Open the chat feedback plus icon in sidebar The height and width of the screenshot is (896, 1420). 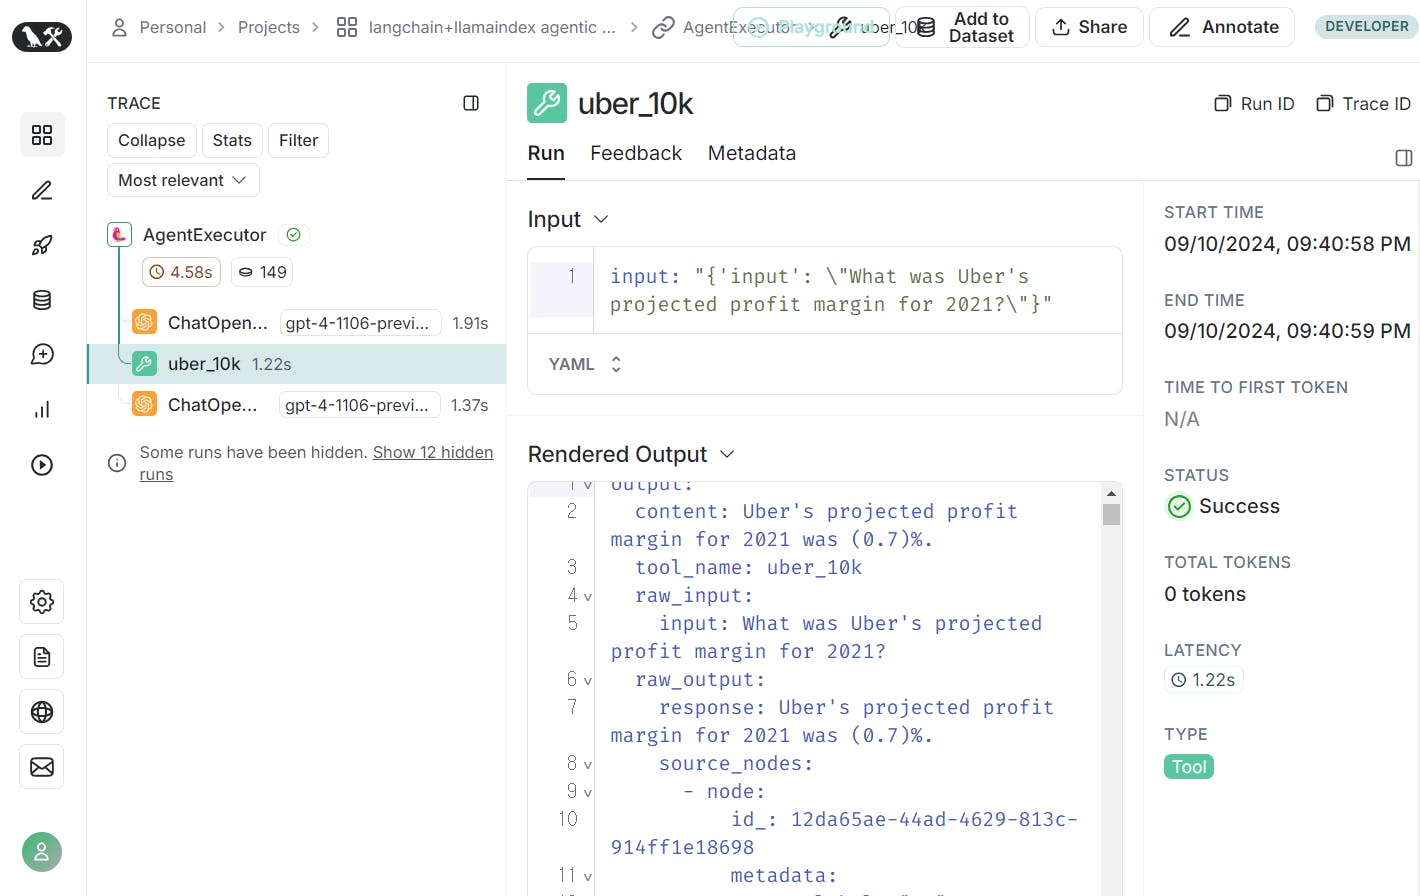click(42, 354)
